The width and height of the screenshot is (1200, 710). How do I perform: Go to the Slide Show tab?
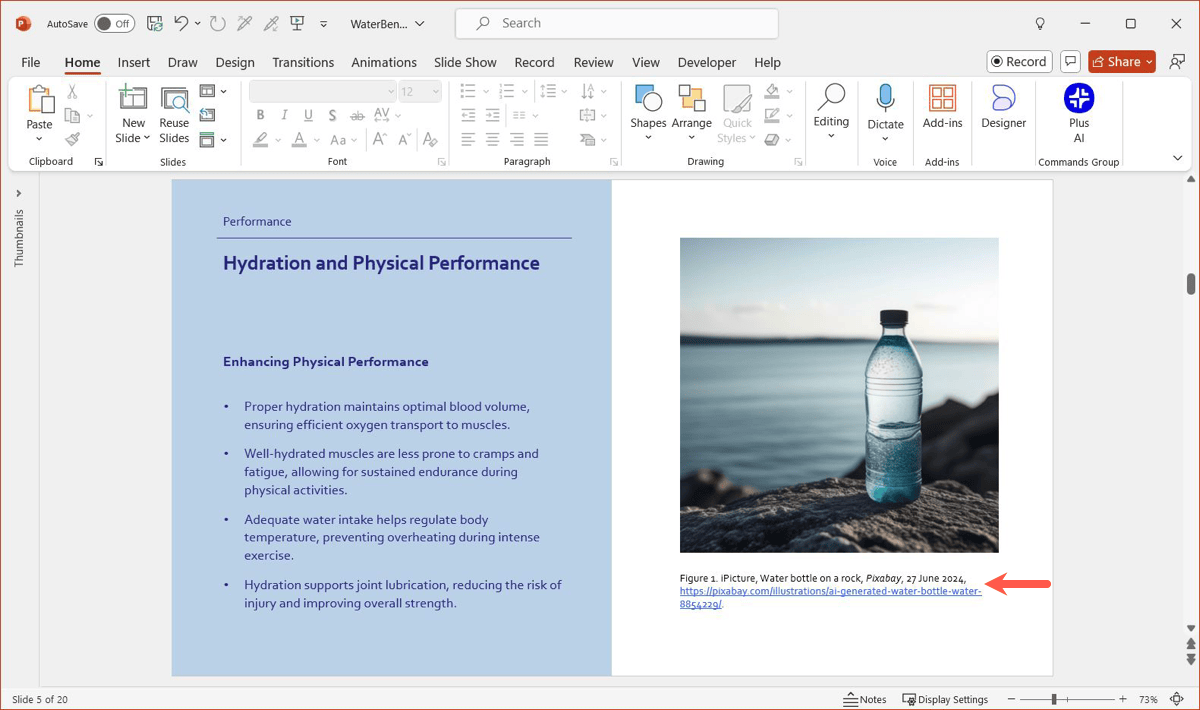465,62
